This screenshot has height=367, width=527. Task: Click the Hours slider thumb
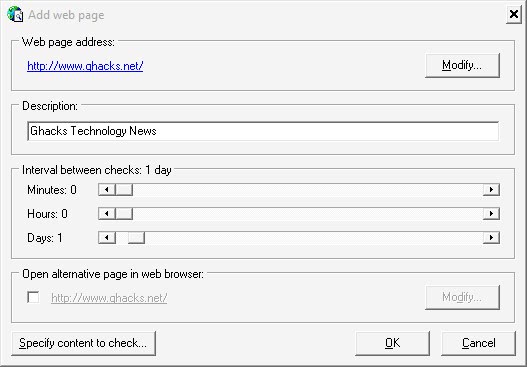124,213
